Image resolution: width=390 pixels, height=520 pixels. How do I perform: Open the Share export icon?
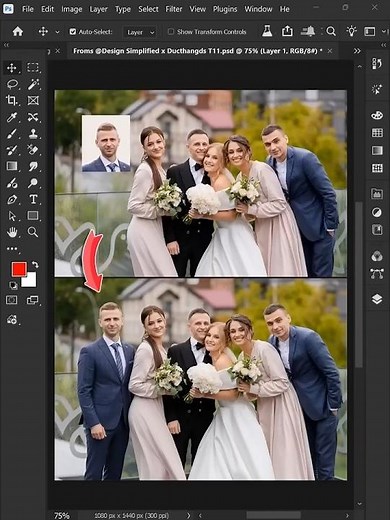[x=287, y=32]
